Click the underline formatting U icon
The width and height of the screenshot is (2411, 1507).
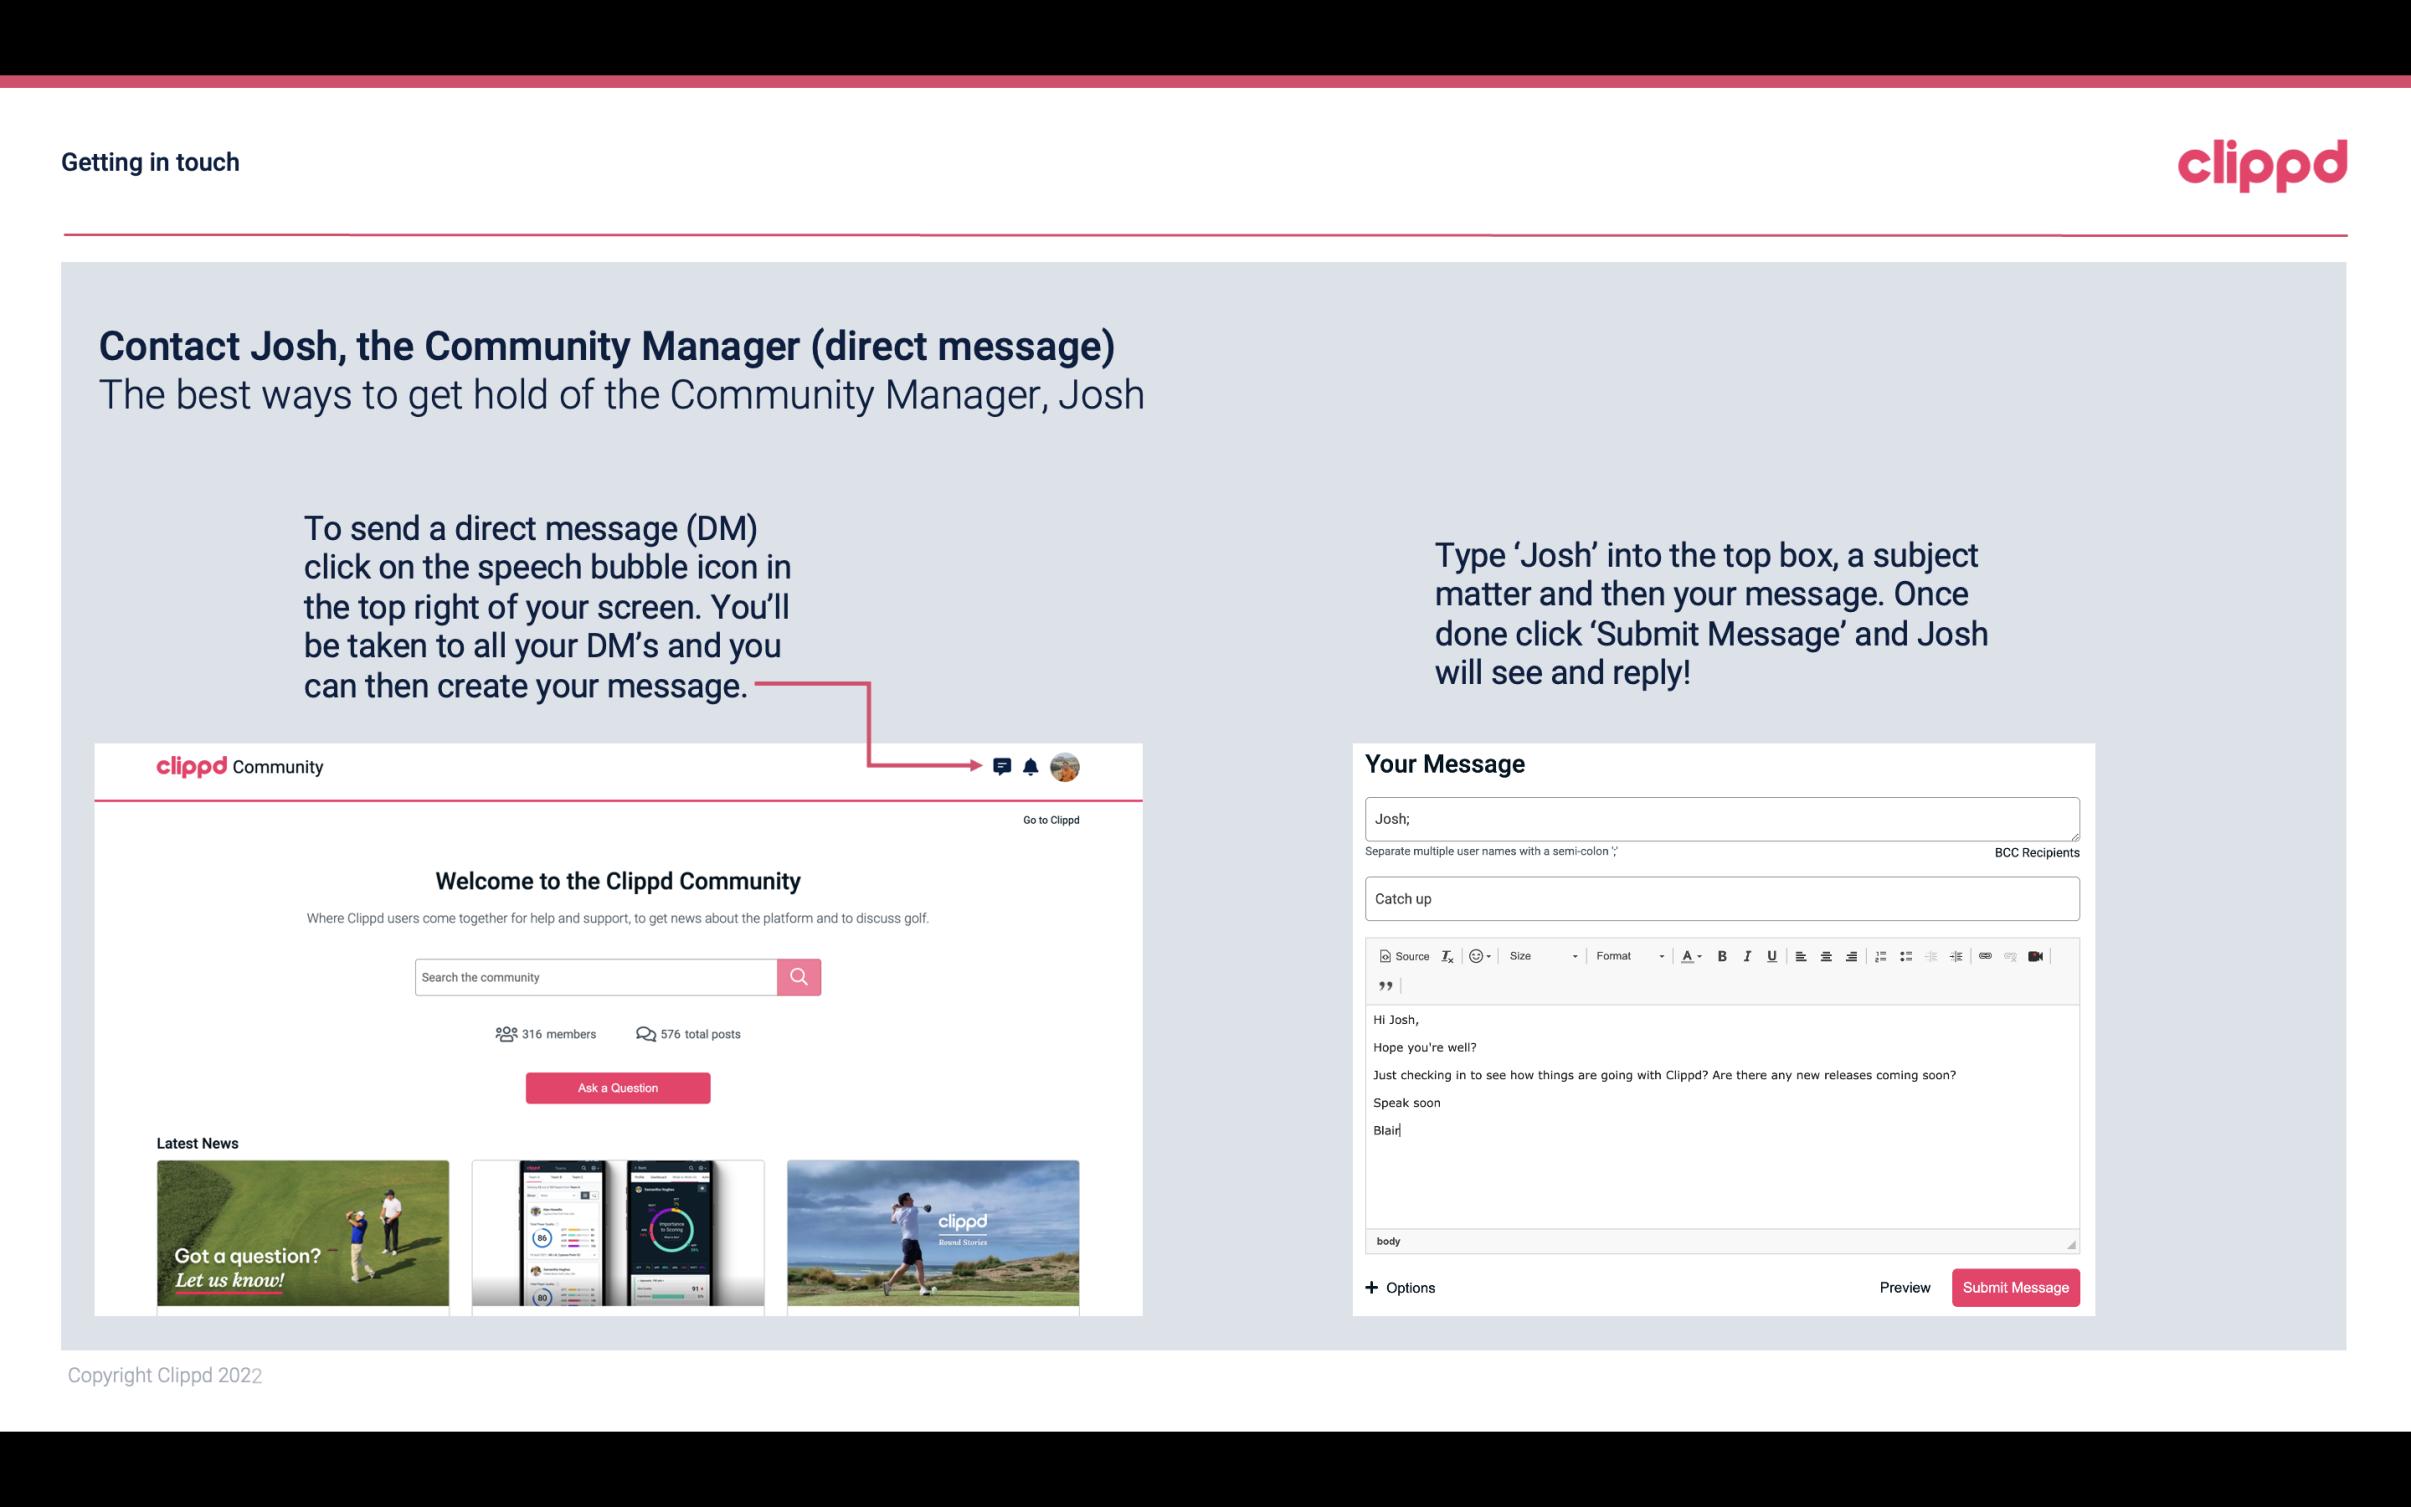click(1770, 955)
